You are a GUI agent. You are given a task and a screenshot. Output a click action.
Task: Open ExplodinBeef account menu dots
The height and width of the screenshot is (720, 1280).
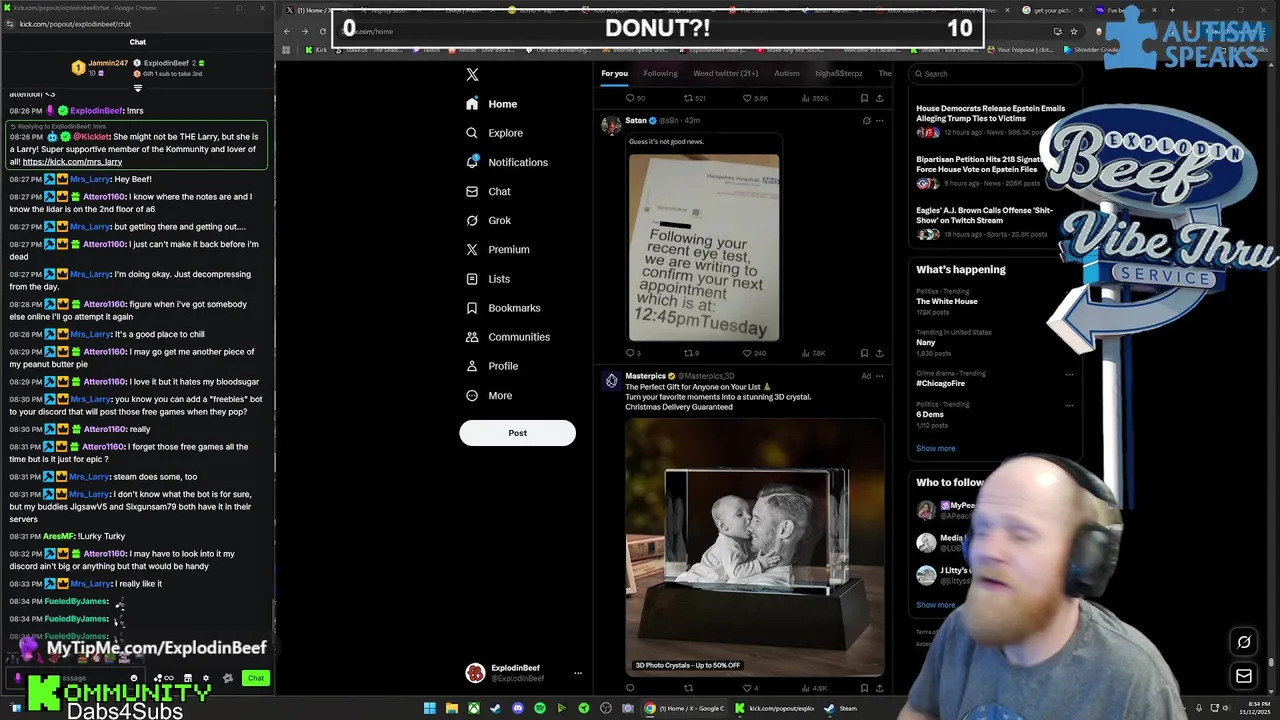tap(577, 673)
